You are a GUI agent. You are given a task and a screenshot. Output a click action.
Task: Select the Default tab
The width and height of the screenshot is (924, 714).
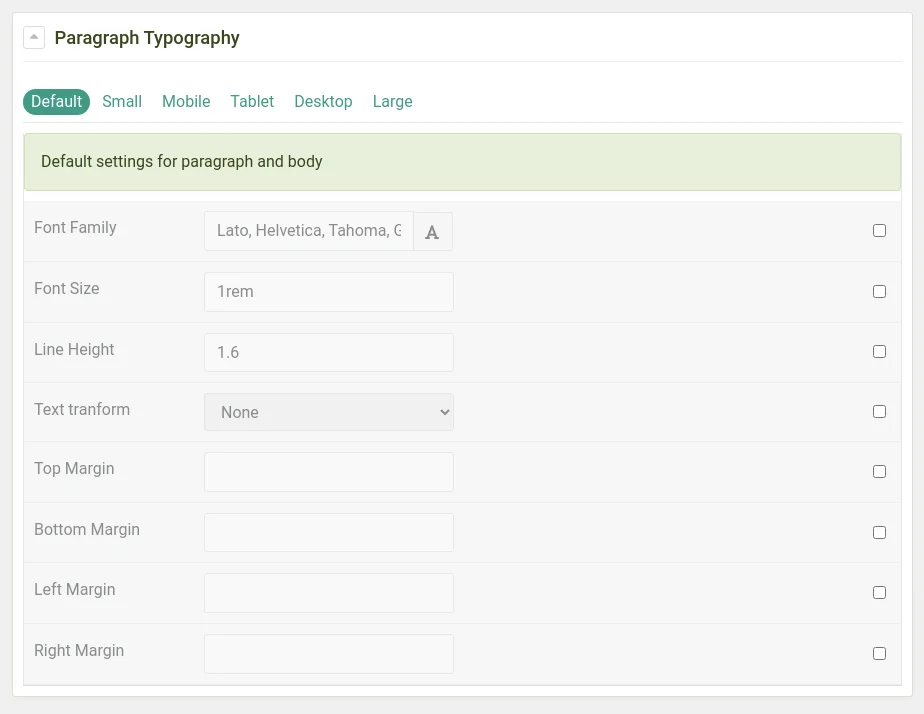pos(57,101)
